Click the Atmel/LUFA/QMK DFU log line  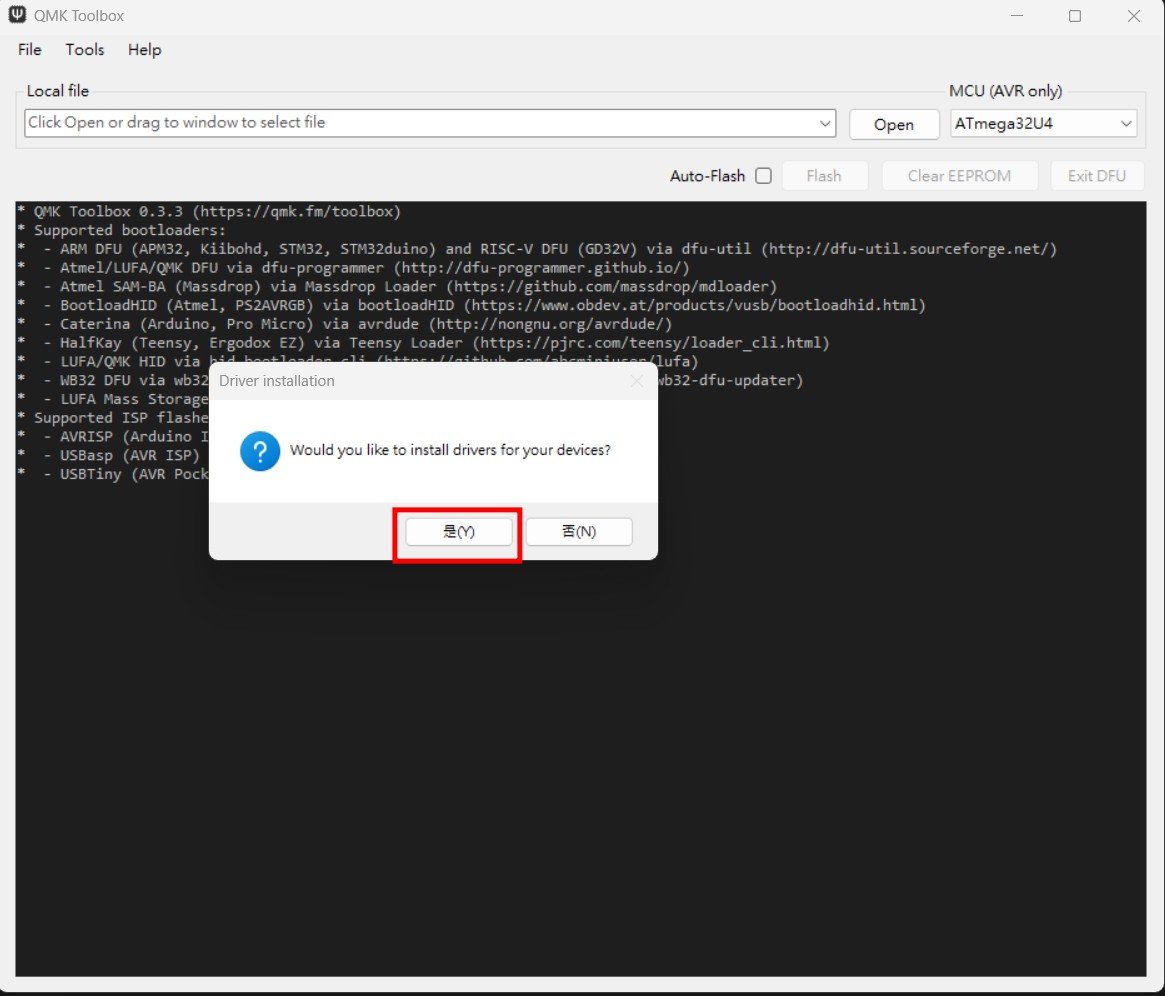coord(354,267)
